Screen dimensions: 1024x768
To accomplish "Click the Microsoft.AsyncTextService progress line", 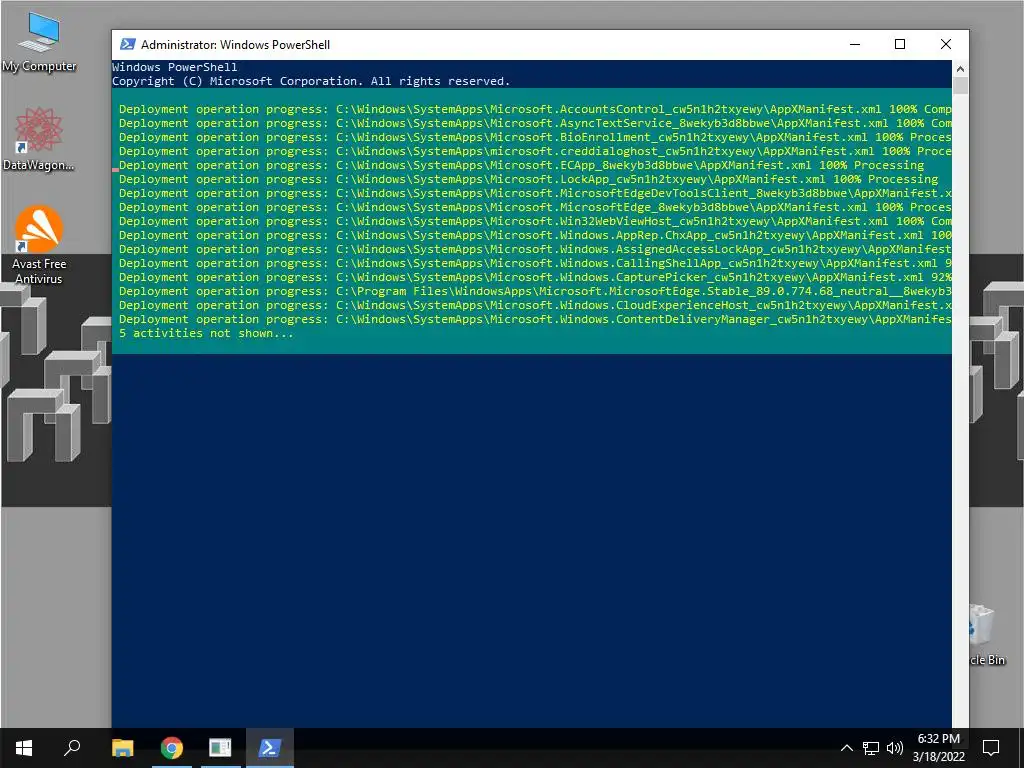I will tap(535, 123).
